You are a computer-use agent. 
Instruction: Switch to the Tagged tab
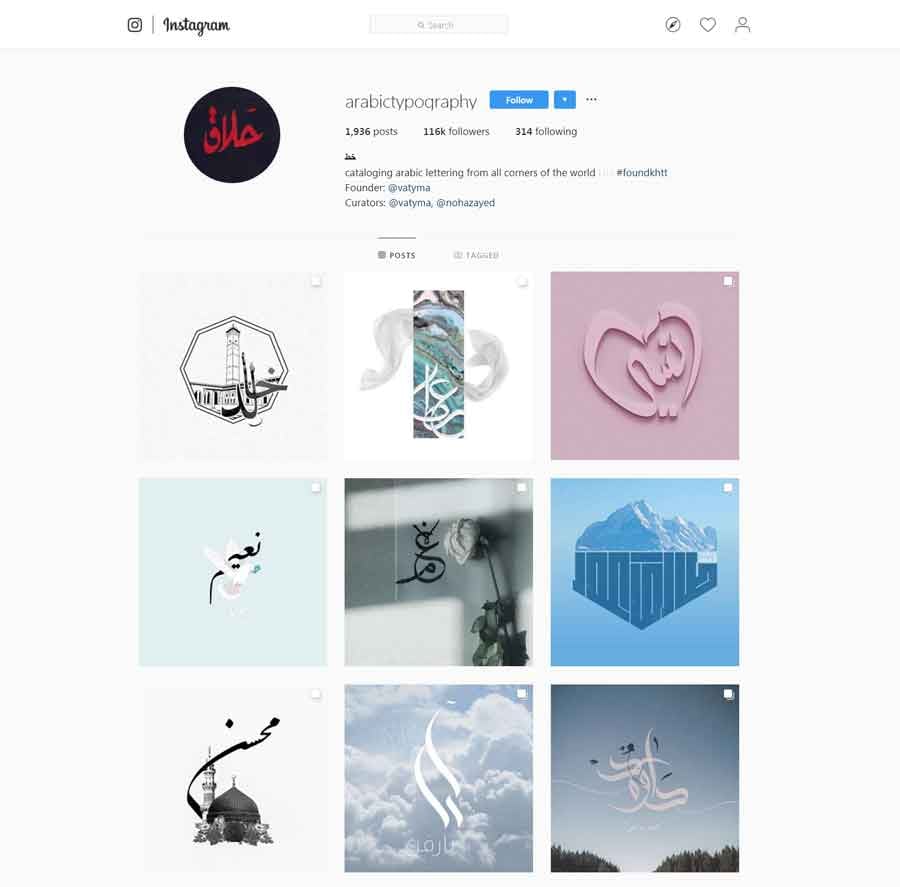tap(476, 255)
